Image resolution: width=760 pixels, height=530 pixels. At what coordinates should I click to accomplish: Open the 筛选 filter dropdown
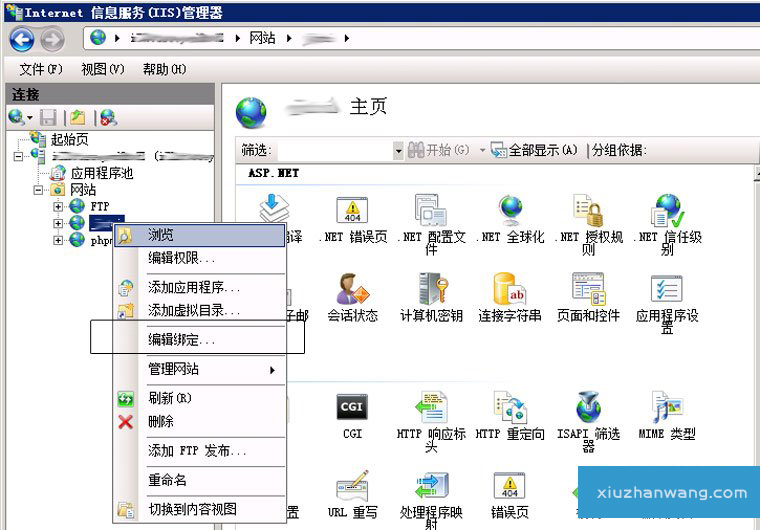[x=398, y=150]
